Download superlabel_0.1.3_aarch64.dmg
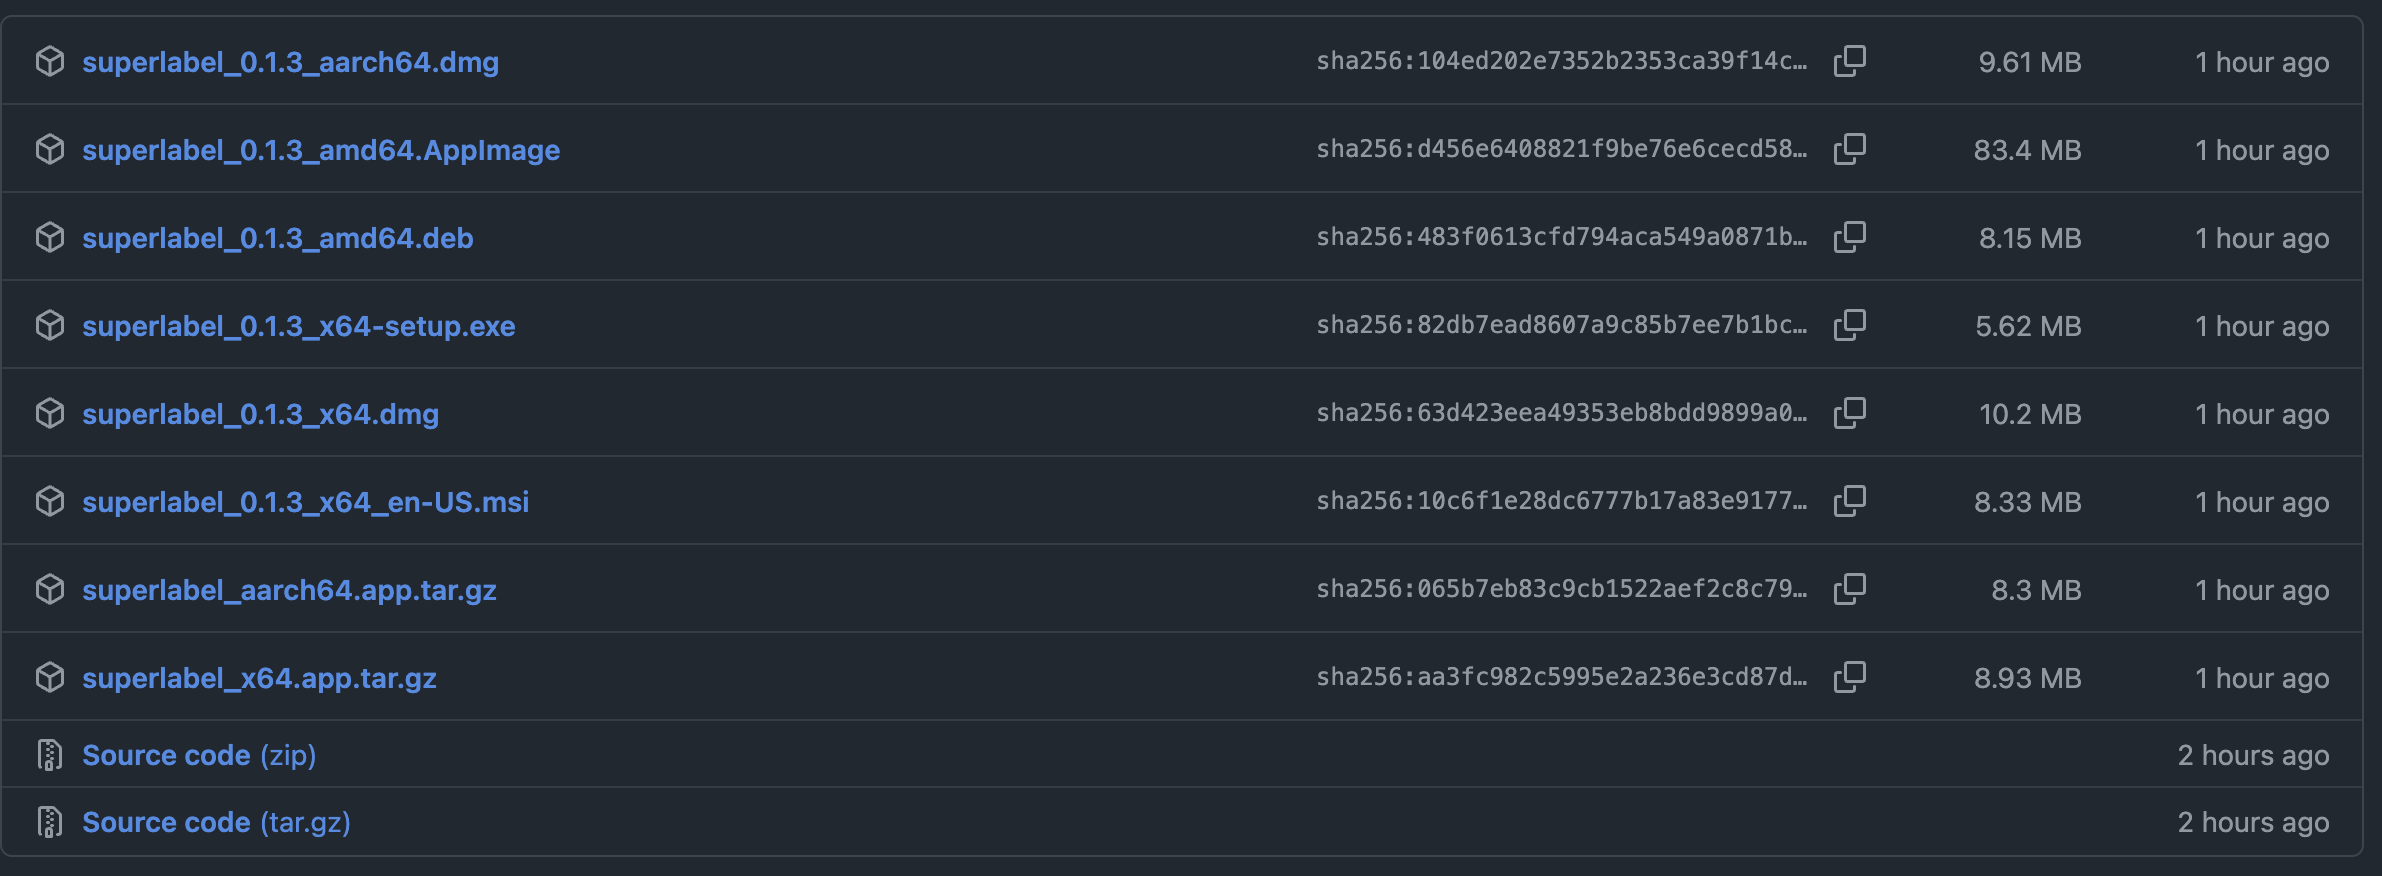 pyautogui.click(x=290, y=62)
